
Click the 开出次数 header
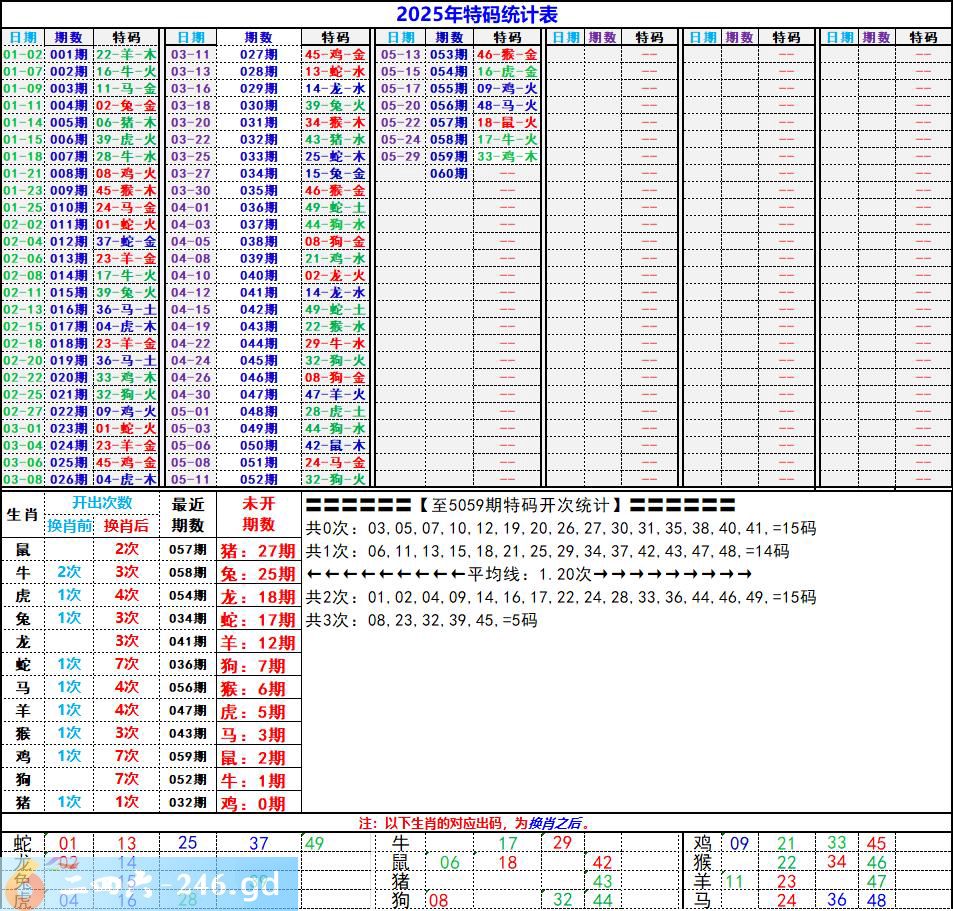click(101, 503)
